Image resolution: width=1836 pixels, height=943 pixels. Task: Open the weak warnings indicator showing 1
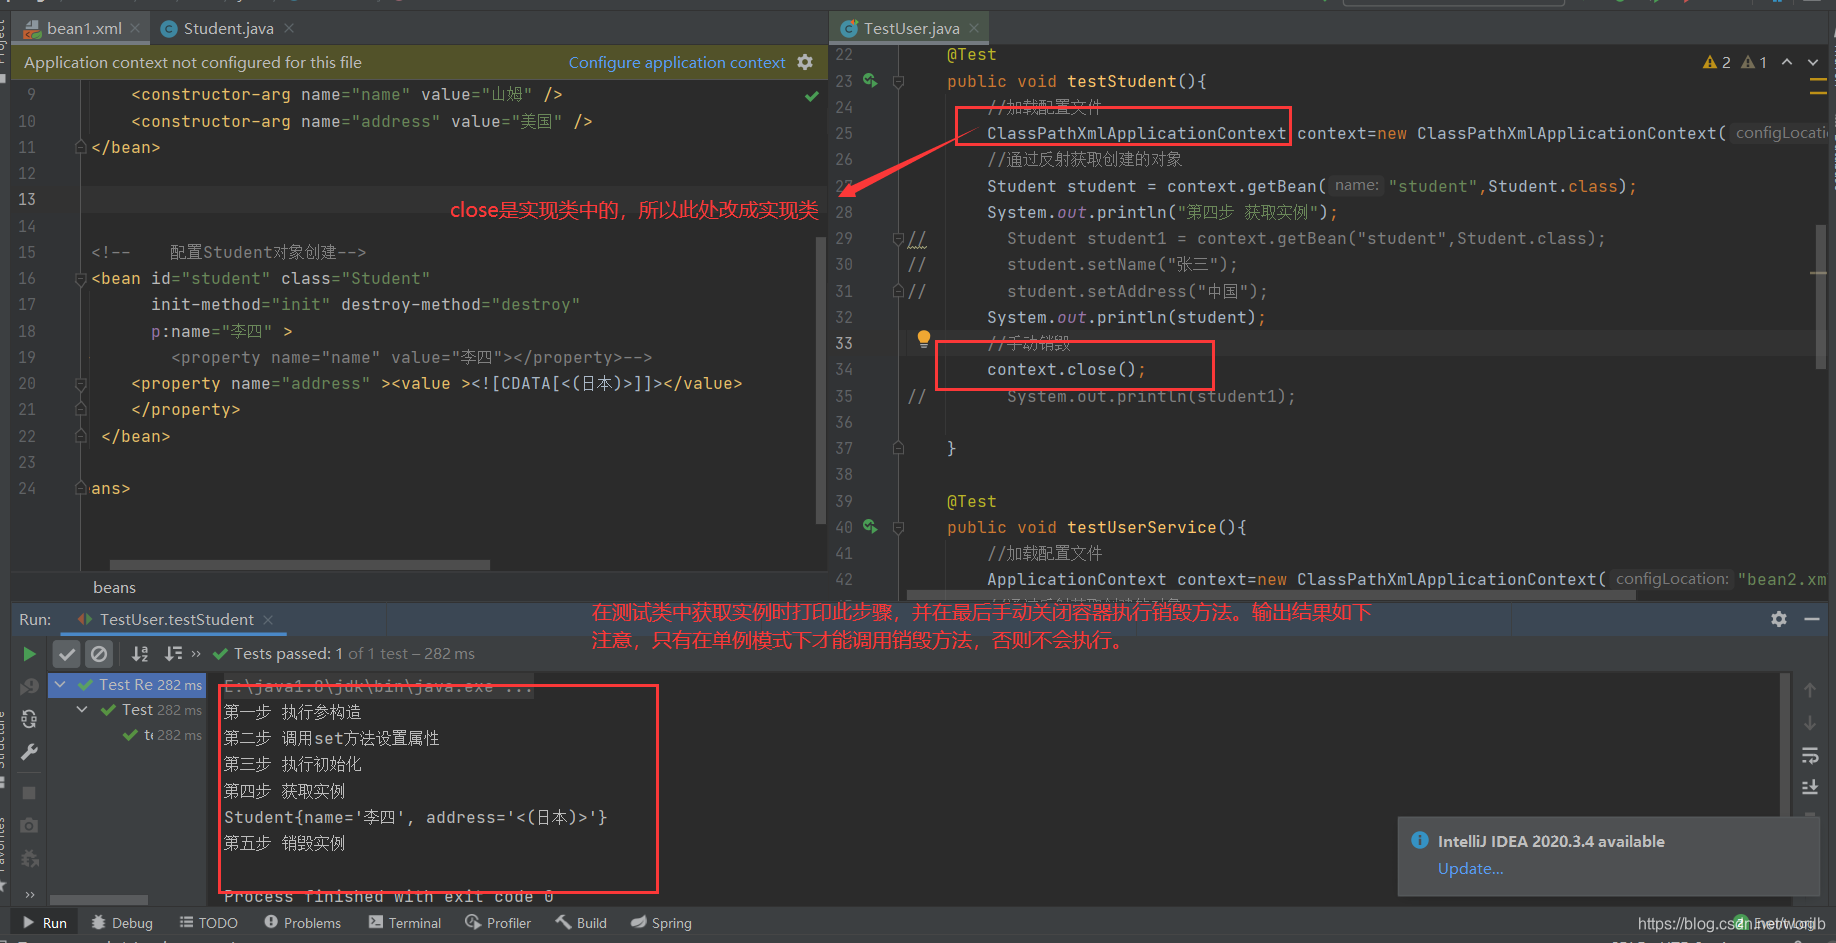(x=1755, y=62)
